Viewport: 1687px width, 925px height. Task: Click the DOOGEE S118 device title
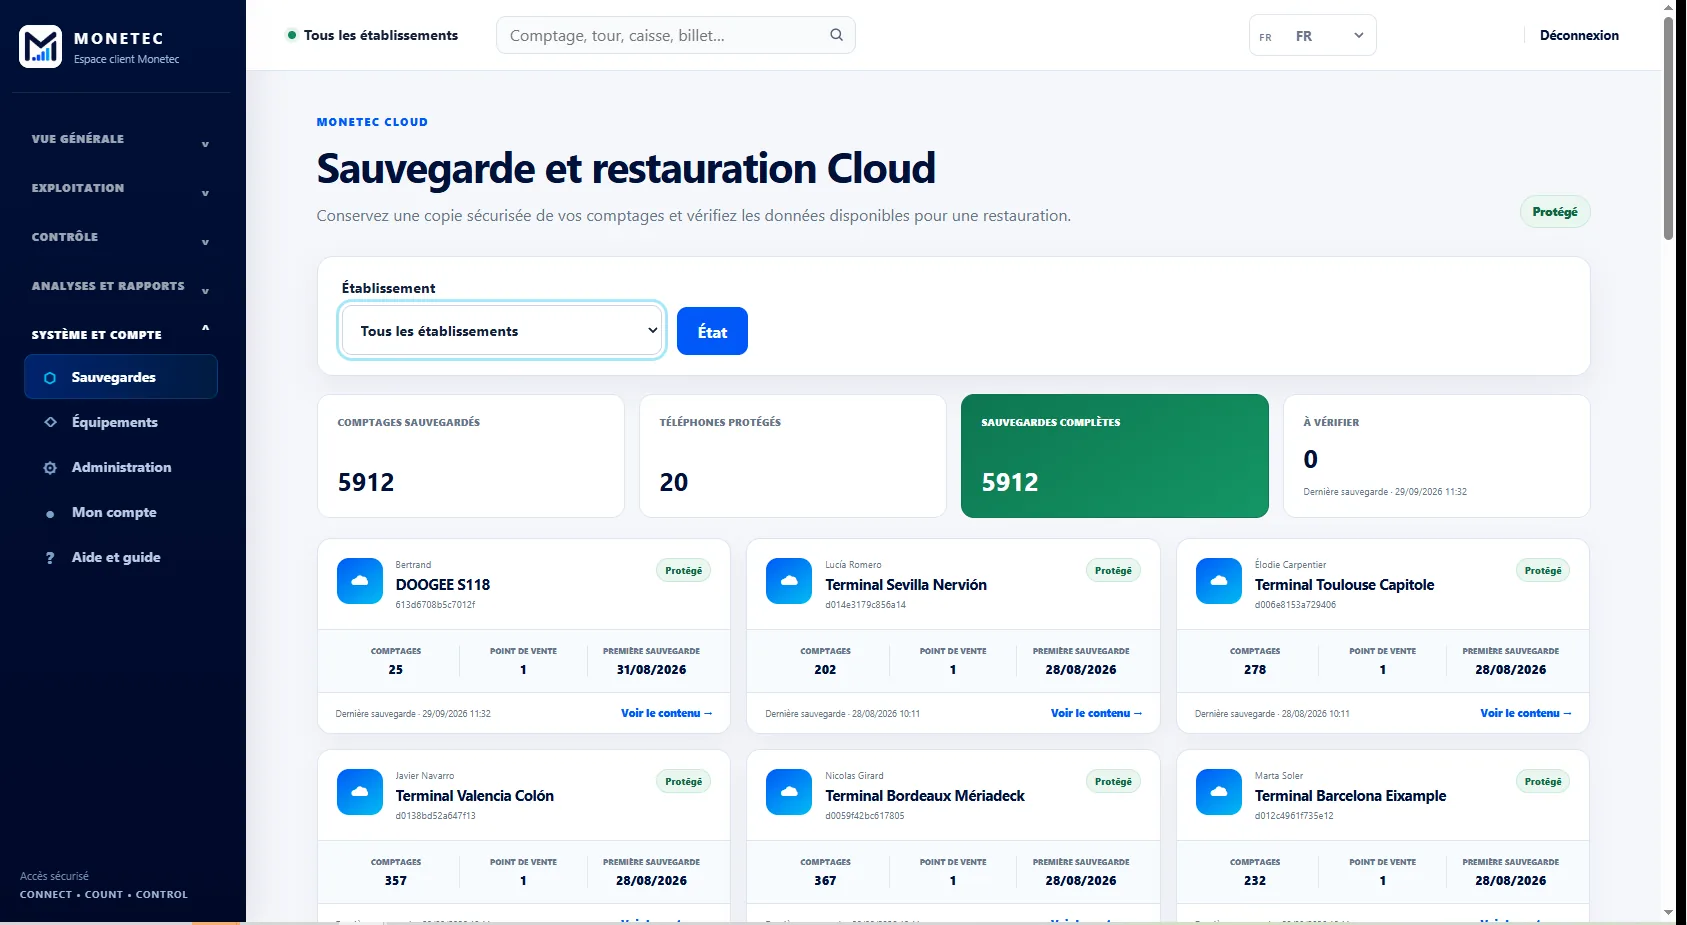tap(443, 585)
